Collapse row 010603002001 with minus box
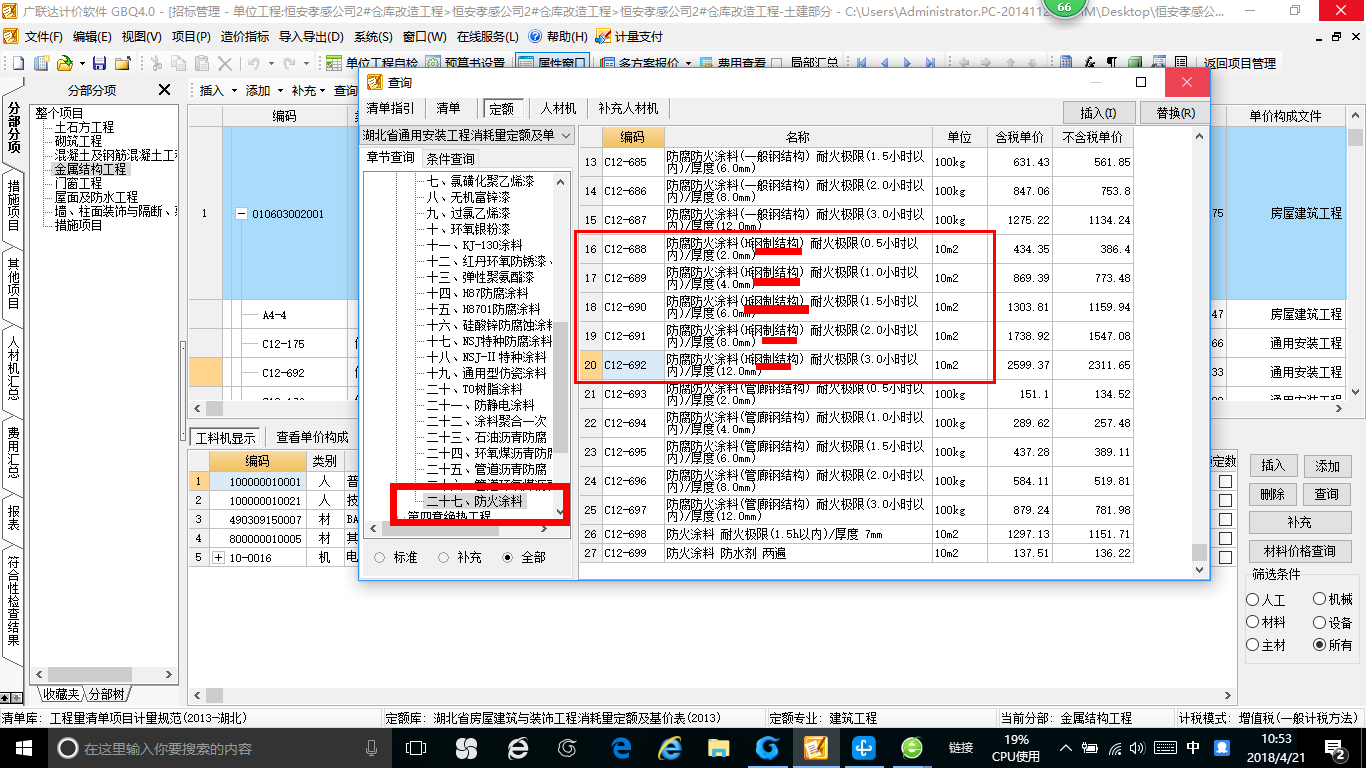The image size is (1366, 768). 241,214
